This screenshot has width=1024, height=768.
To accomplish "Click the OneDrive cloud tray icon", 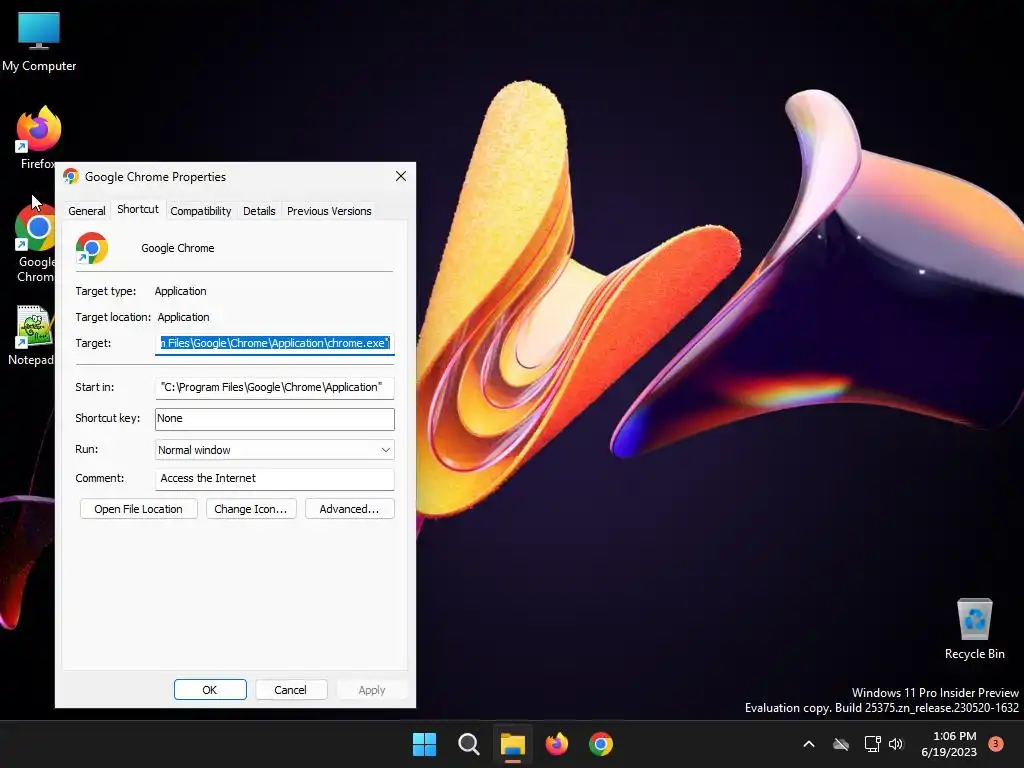I will [x=841, y=744].
